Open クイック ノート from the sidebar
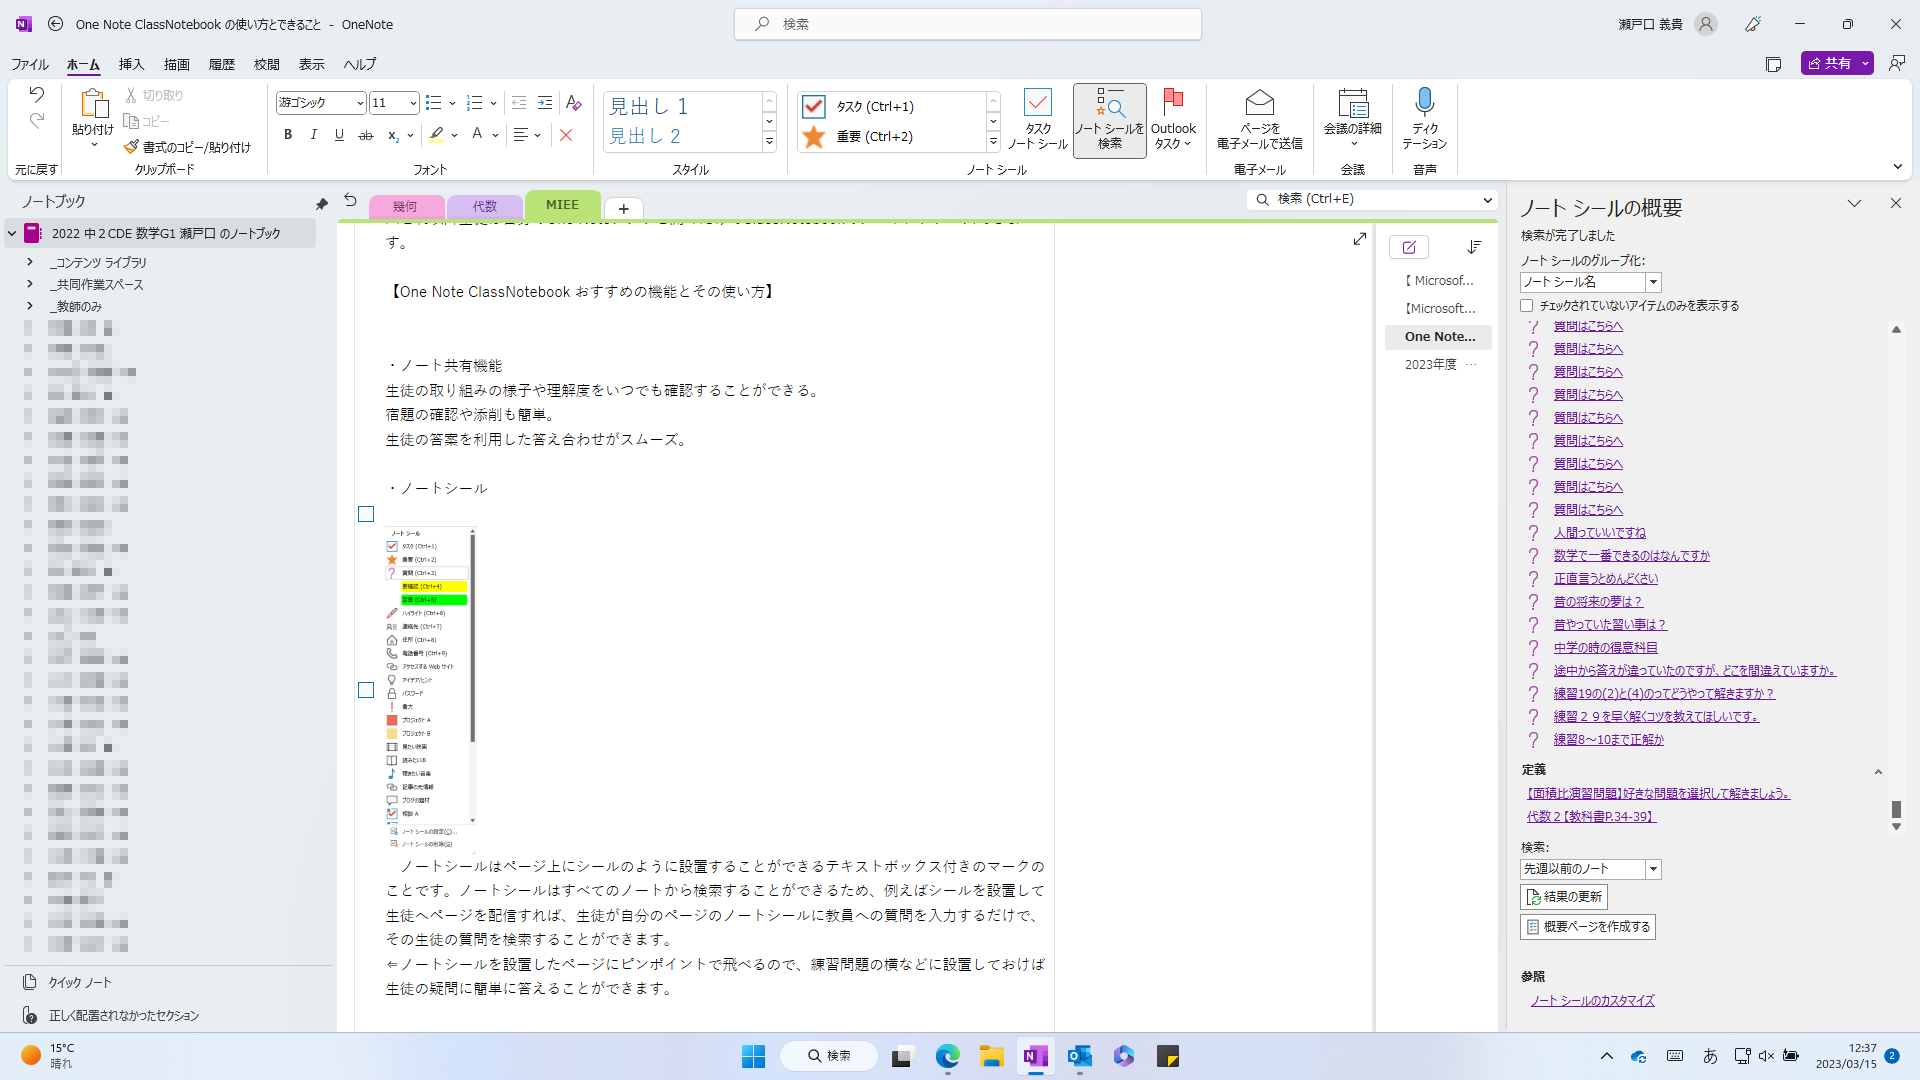 (x=78, y=982)
